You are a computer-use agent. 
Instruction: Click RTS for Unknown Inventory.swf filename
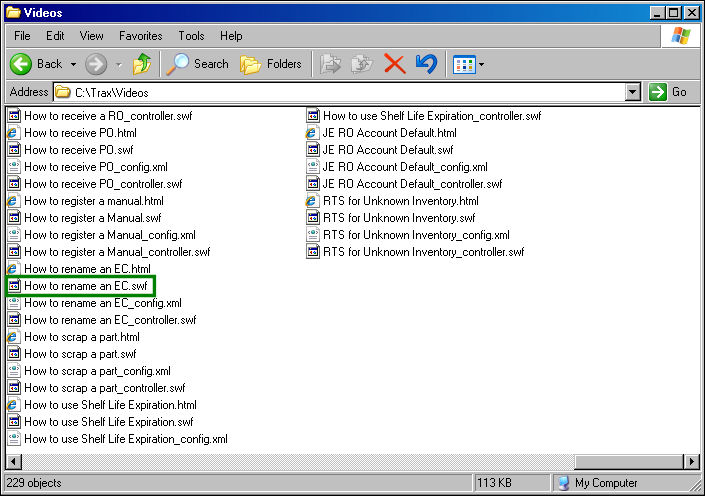click(399, 218)
